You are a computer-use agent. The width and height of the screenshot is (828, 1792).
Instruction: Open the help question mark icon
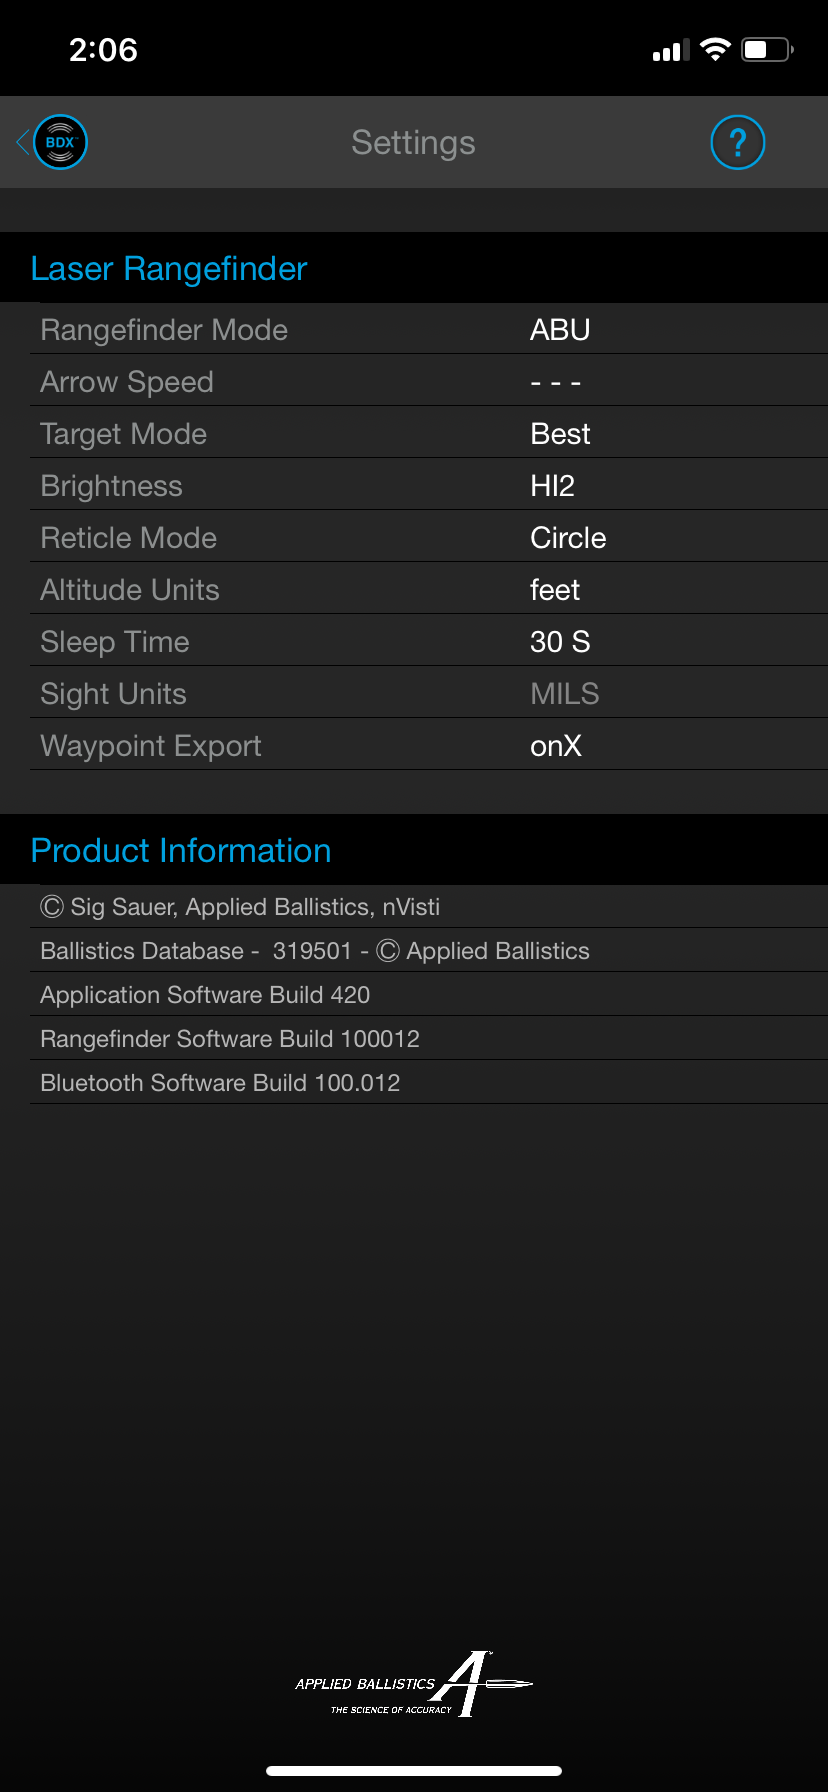[x=737, y=142]
